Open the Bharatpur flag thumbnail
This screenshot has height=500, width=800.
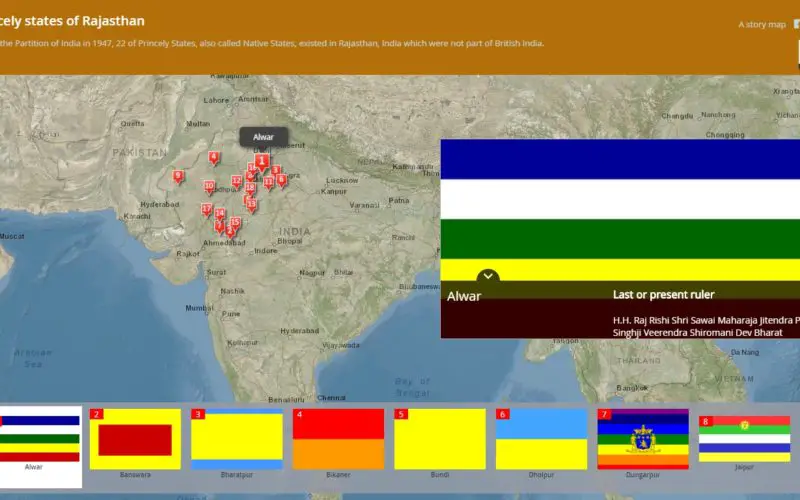click(x=237, y=439)
